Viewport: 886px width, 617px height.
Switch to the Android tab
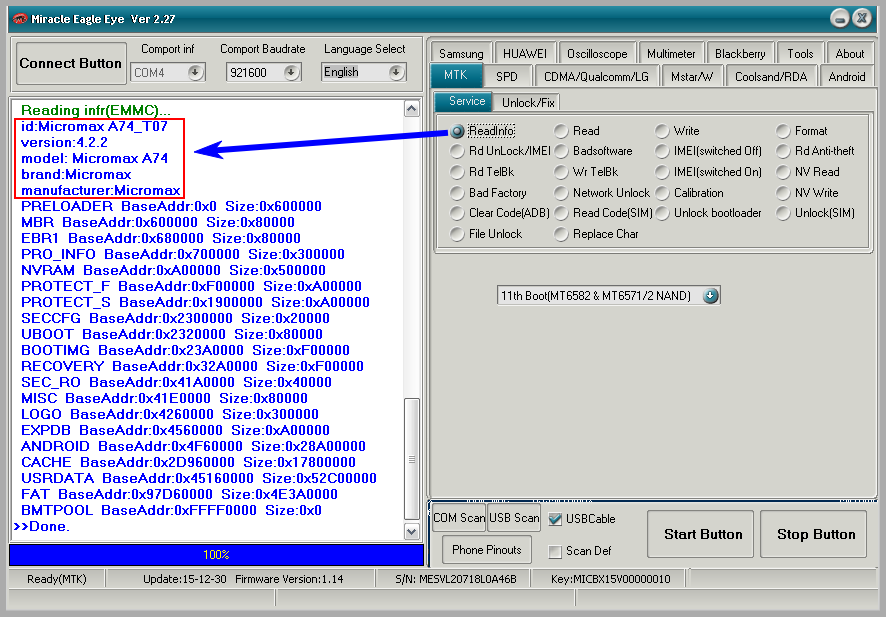[846, 76]
